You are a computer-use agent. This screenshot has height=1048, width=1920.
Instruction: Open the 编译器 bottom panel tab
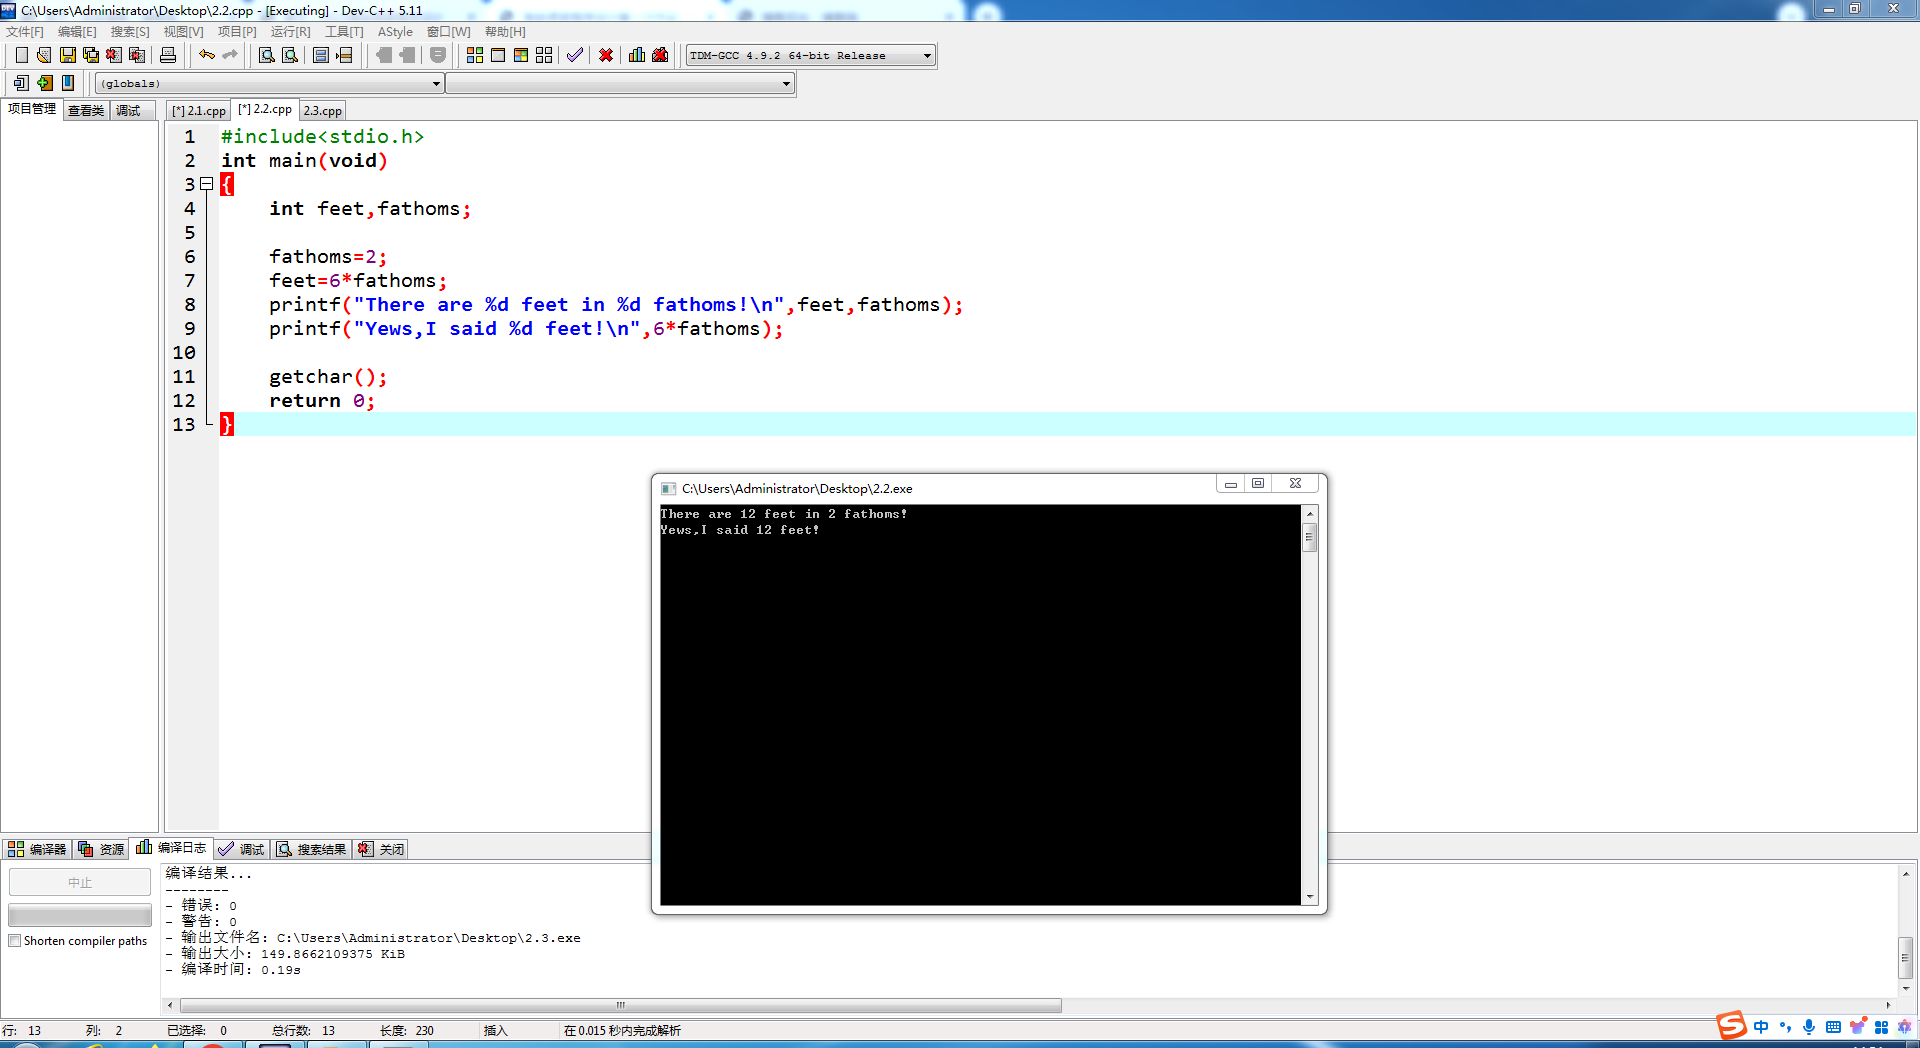click(x=37, y=849)
